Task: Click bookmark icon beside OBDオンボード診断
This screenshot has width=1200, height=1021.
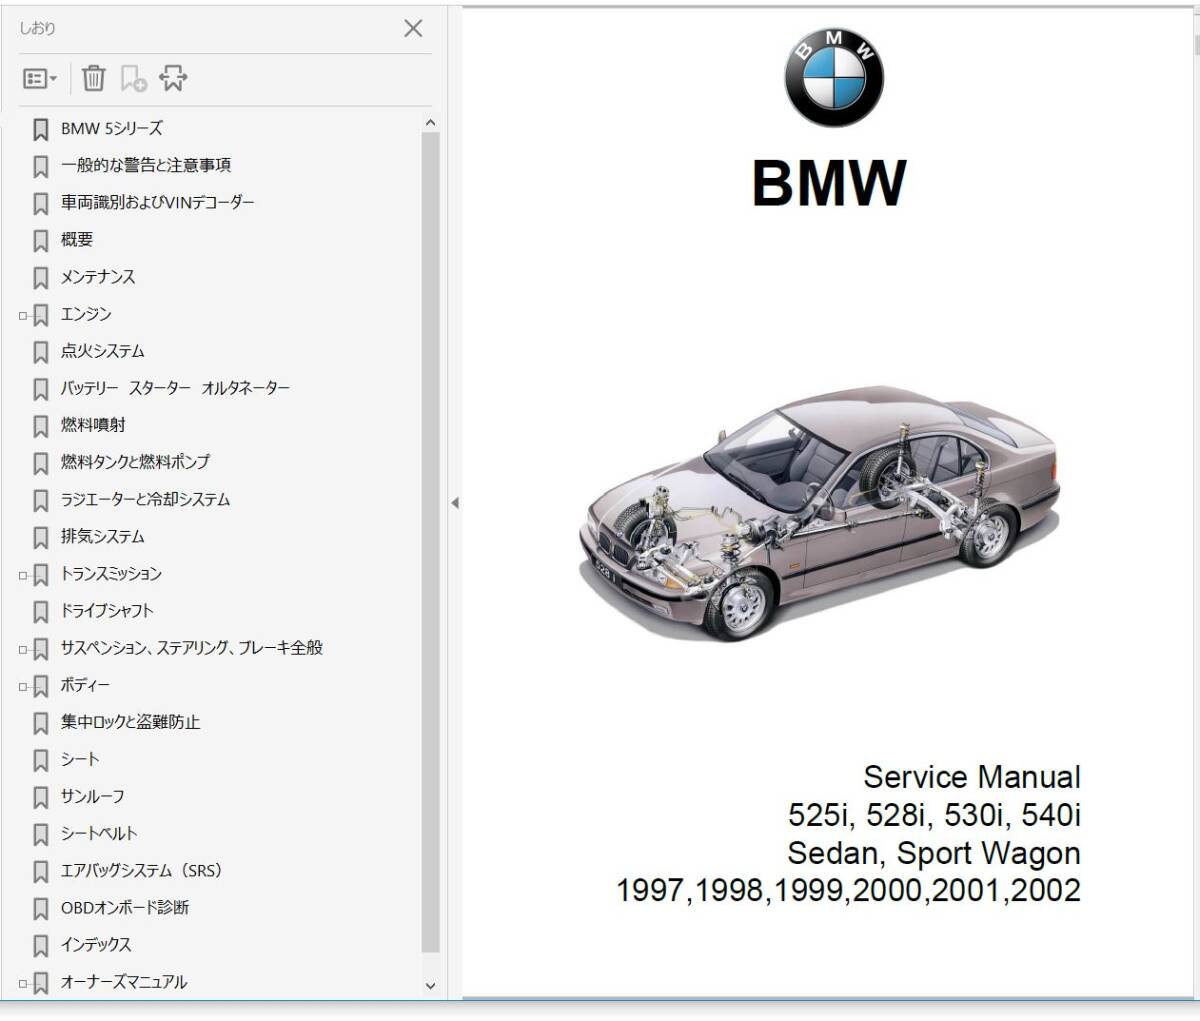Action: tap(40, 908)
